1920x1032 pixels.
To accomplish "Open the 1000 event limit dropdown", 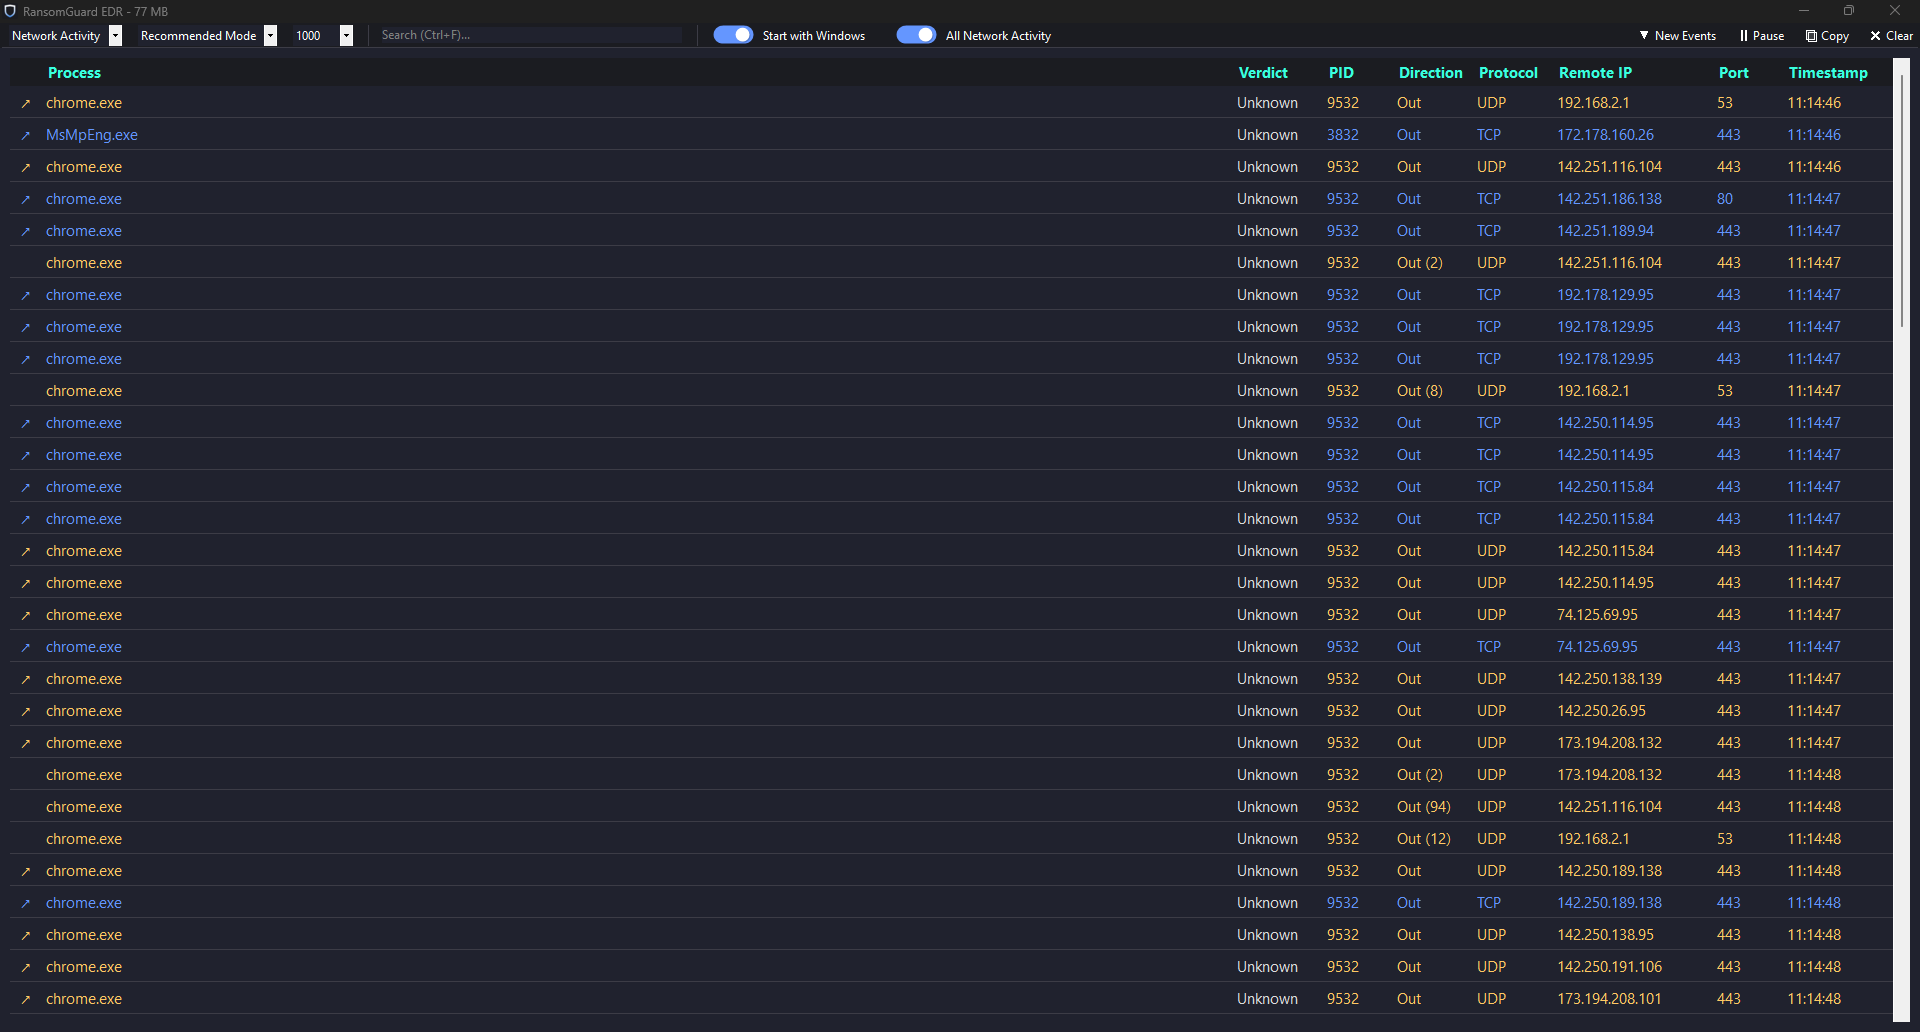I will tap(322, 35).
